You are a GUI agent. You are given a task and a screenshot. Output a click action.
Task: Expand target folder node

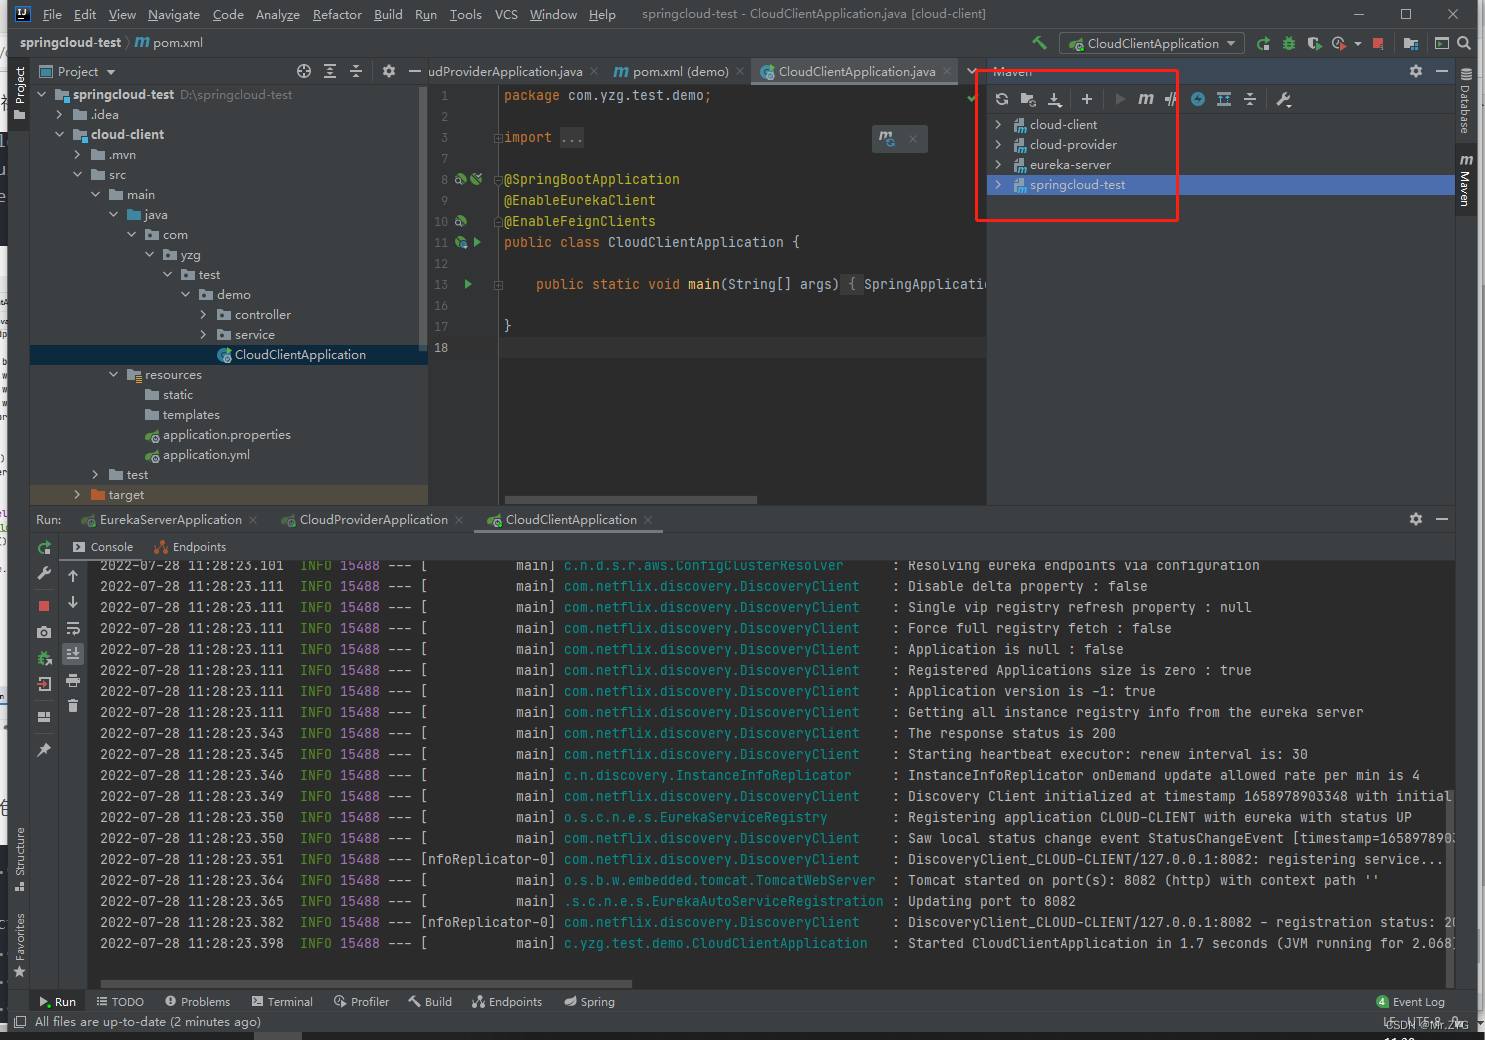(78, 495)
